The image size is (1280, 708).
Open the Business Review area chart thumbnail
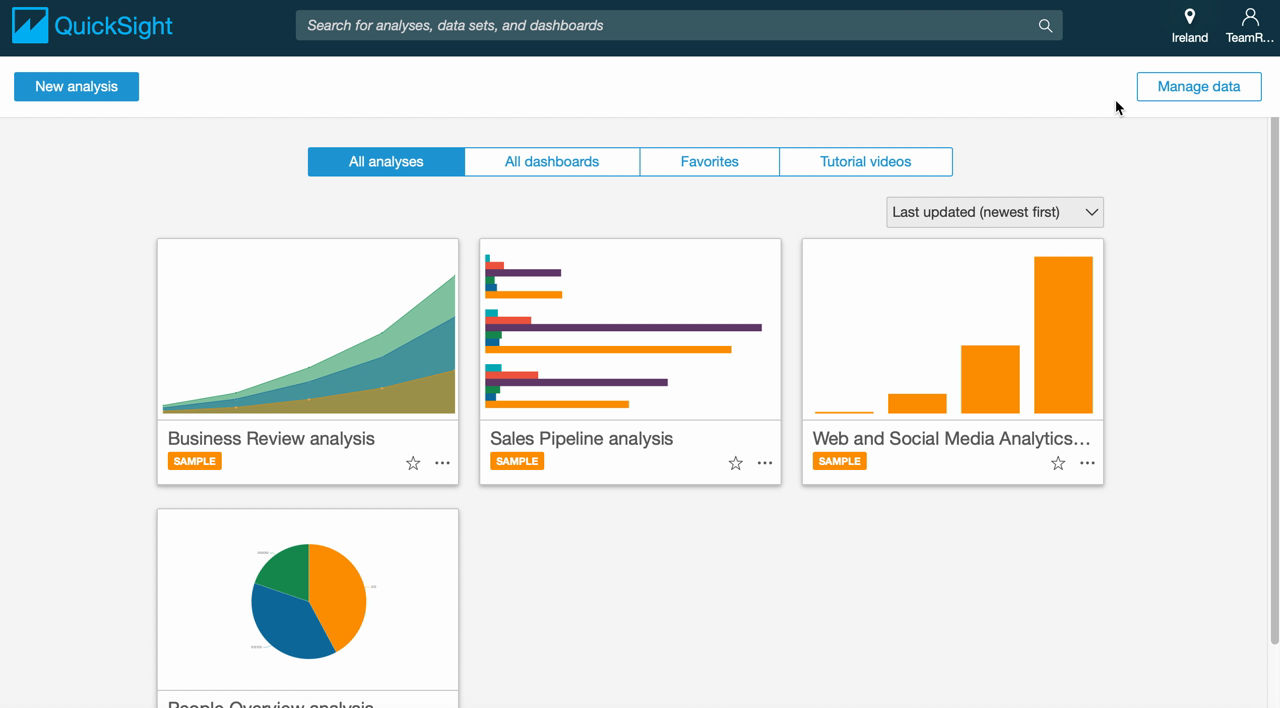pyautogui.click(x=308, y=329)
